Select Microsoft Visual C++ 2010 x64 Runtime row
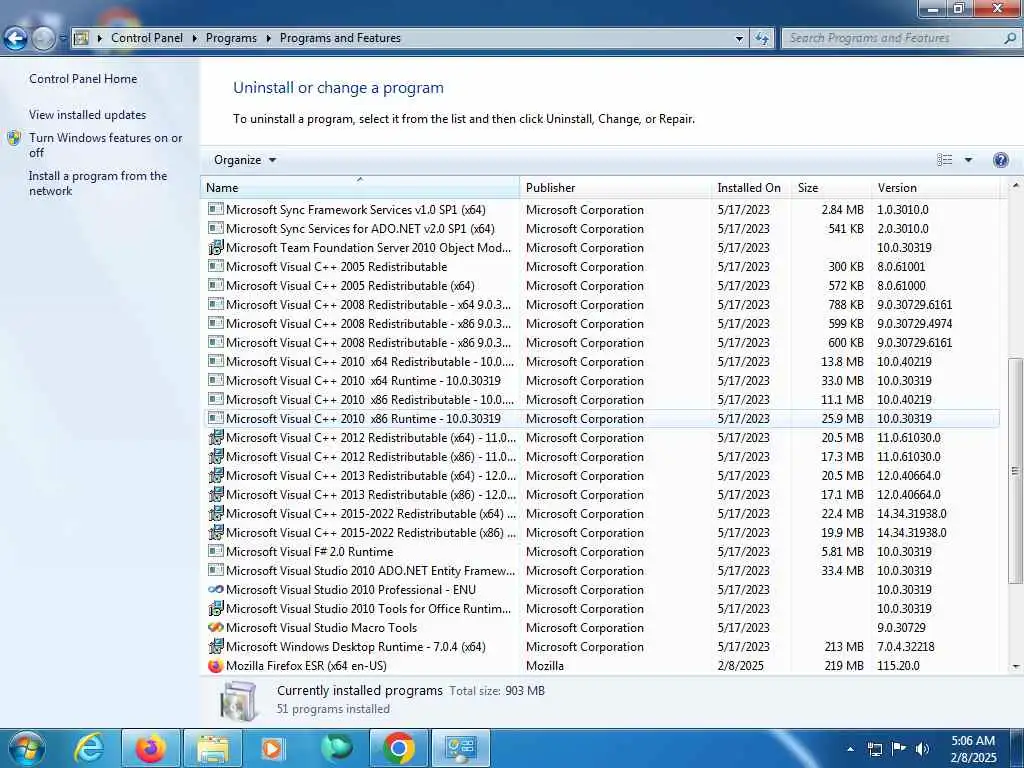The image size is (1024, 768). 601,381
